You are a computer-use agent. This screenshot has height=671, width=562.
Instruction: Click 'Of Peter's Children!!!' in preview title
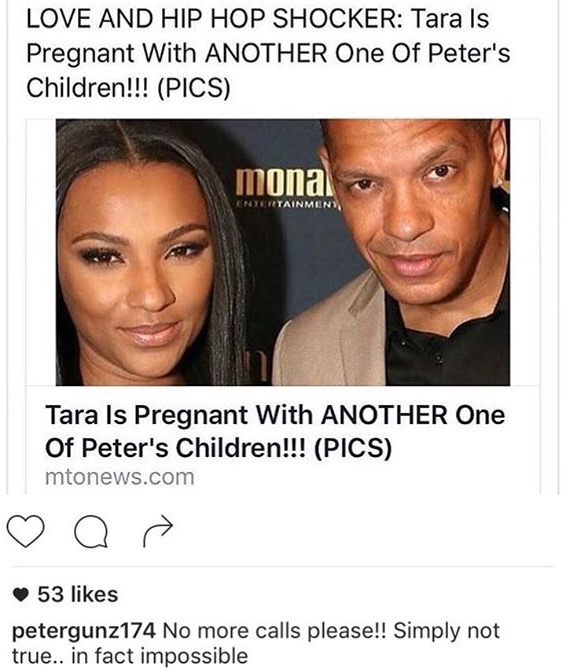(176, 448)
